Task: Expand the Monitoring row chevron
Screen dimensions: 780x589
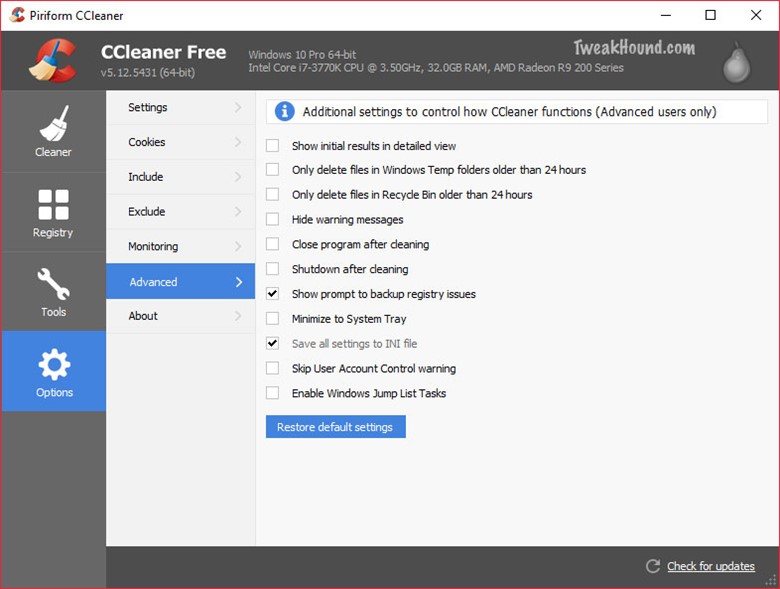Action: pos(238,247)
